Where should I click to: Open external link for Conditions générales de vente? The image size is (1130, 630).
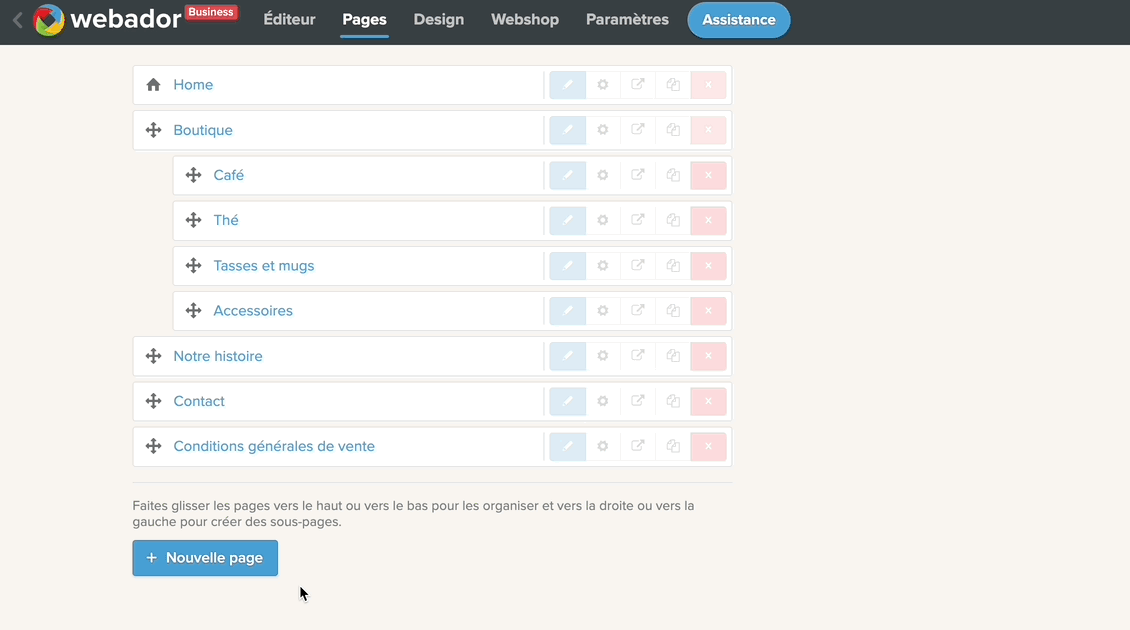coord(638,446)
